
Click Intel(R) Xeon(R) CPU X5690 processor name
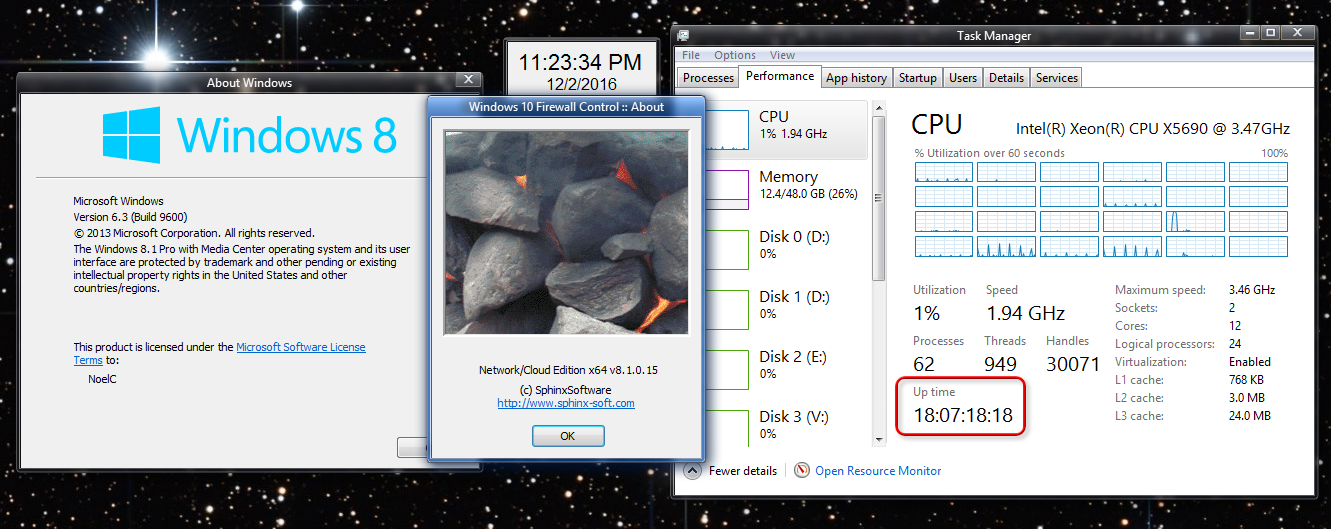coord(1153,129)
